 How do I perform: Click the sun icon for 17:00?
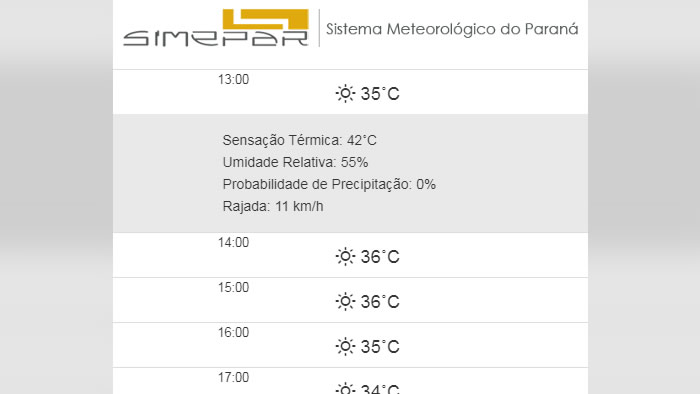coord(345,388)
